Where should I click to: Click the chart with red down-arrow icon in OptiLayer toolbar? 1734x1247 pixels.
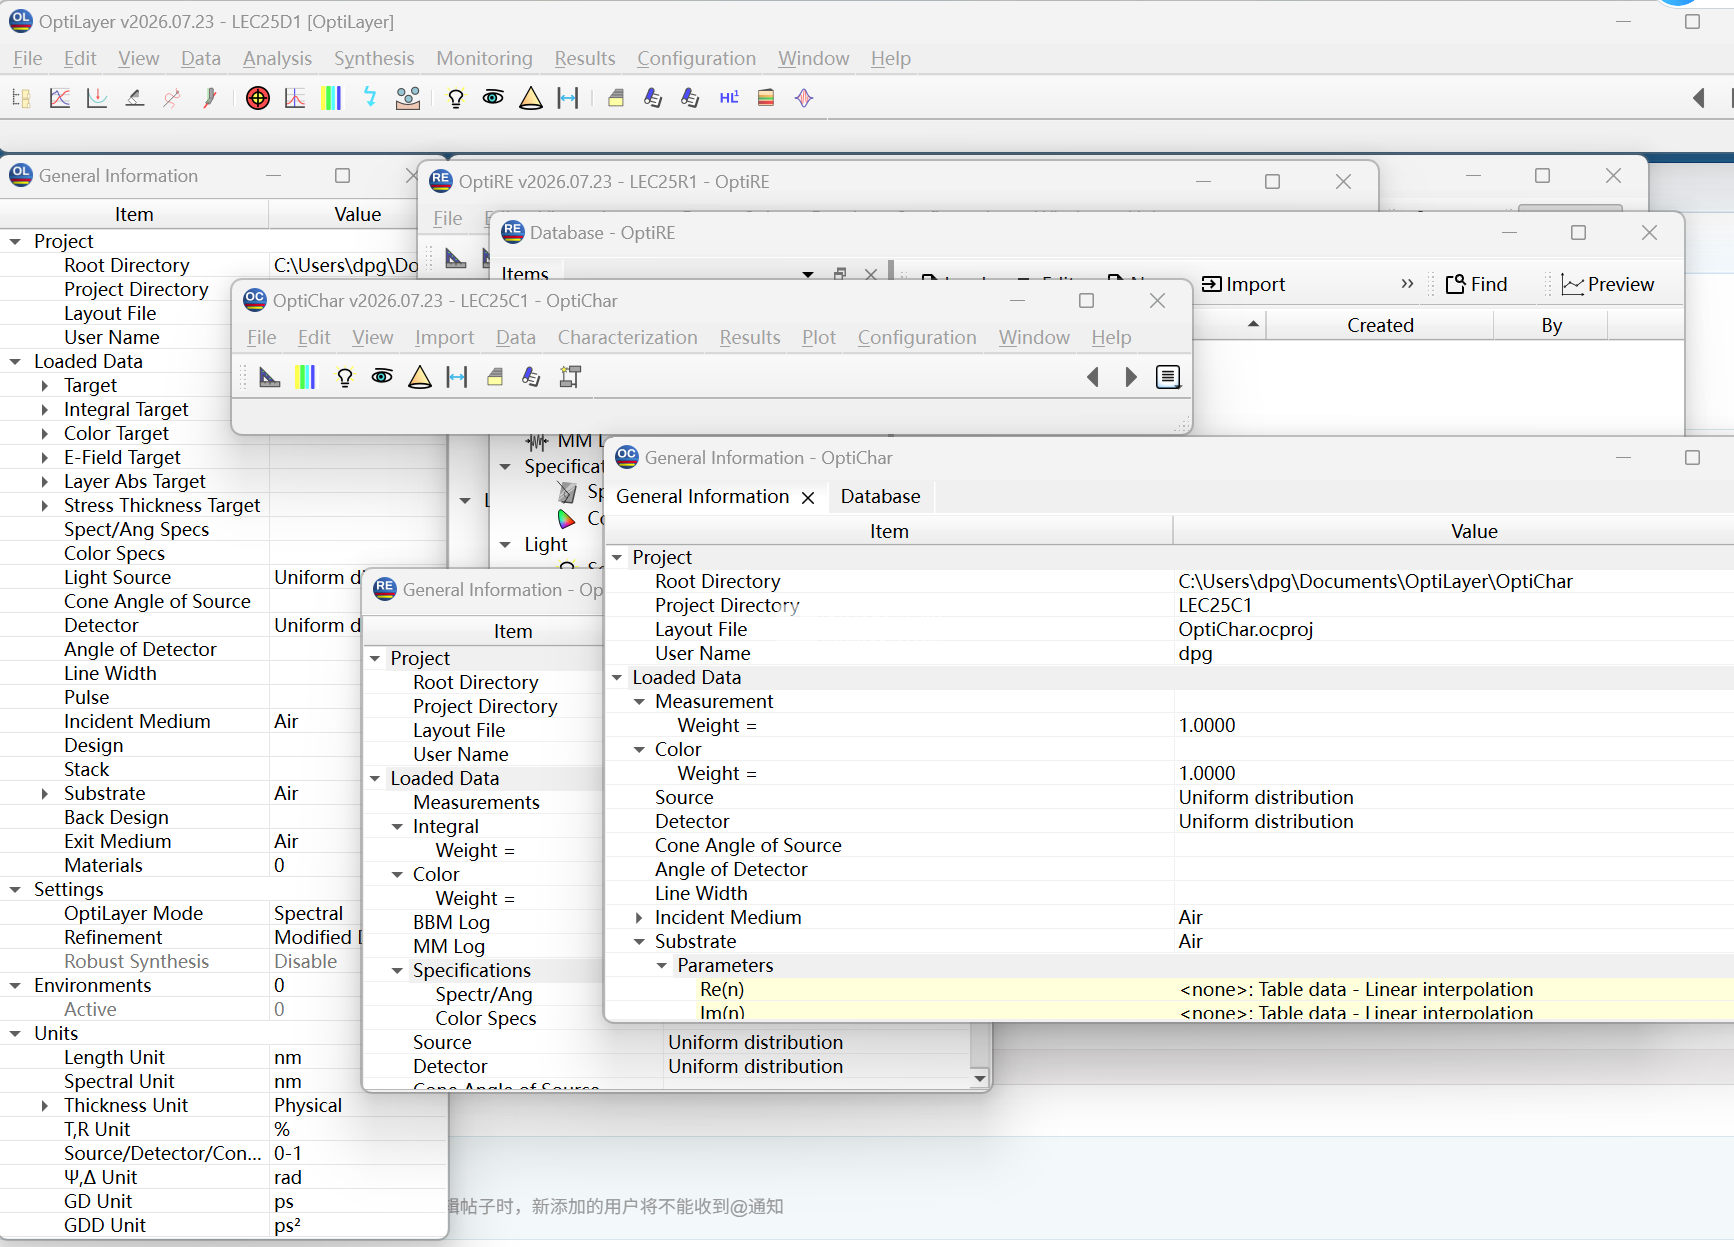click(x=97, y=98)
